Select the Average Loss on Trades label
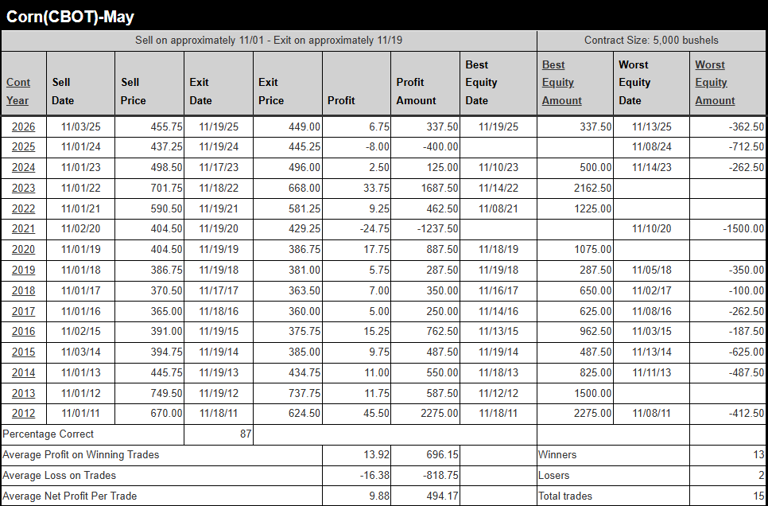 (59, 475)
